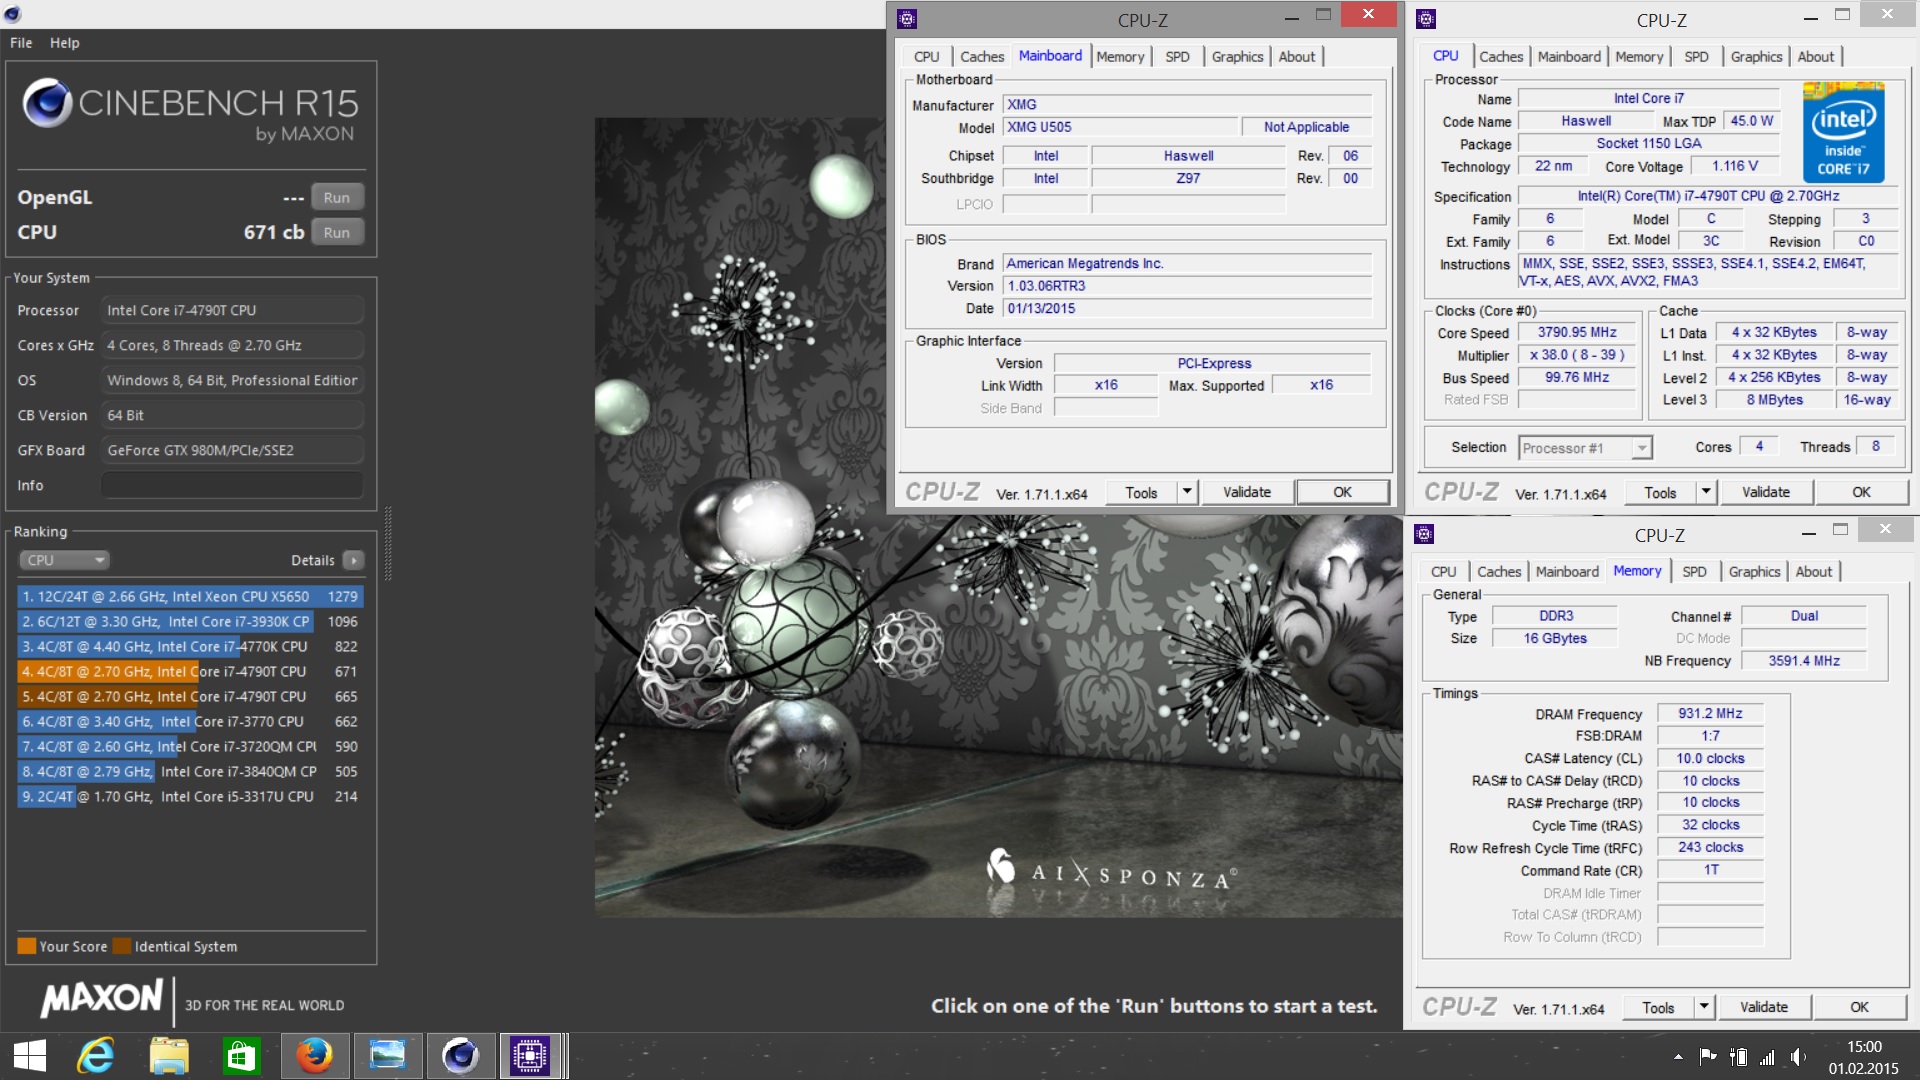The width and height of the screenshot is (1920, 1080).
Task: Select ranking row i5-3317U score 214
Action: click(x=190, y=796)
